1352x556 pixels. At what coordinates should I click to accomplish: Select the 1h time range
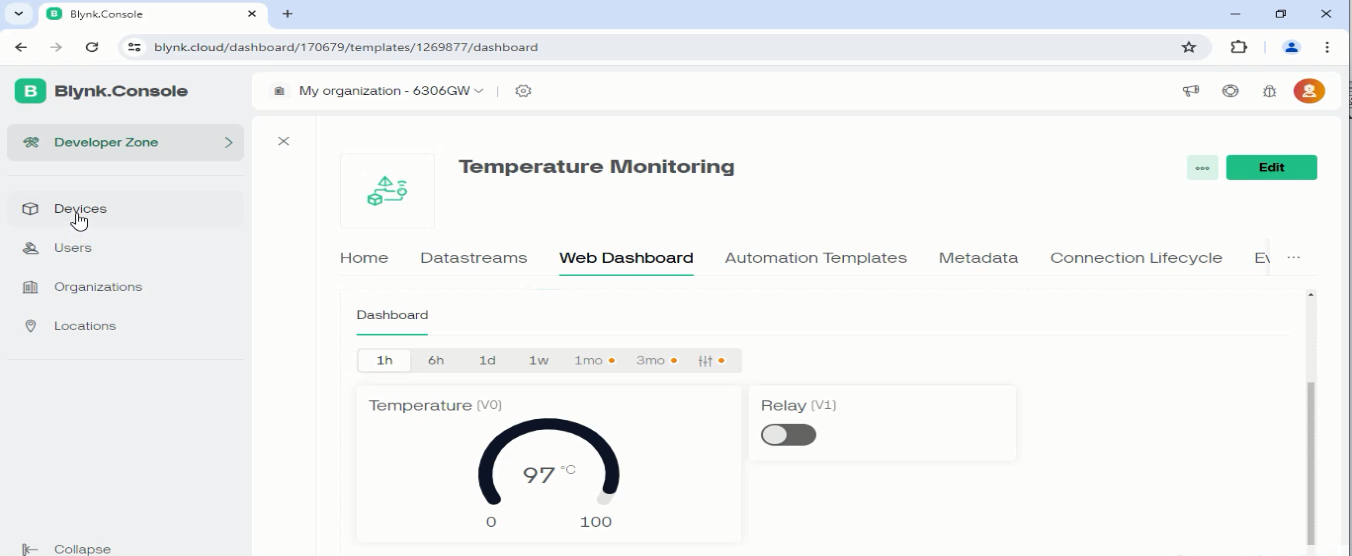point(384,360)
